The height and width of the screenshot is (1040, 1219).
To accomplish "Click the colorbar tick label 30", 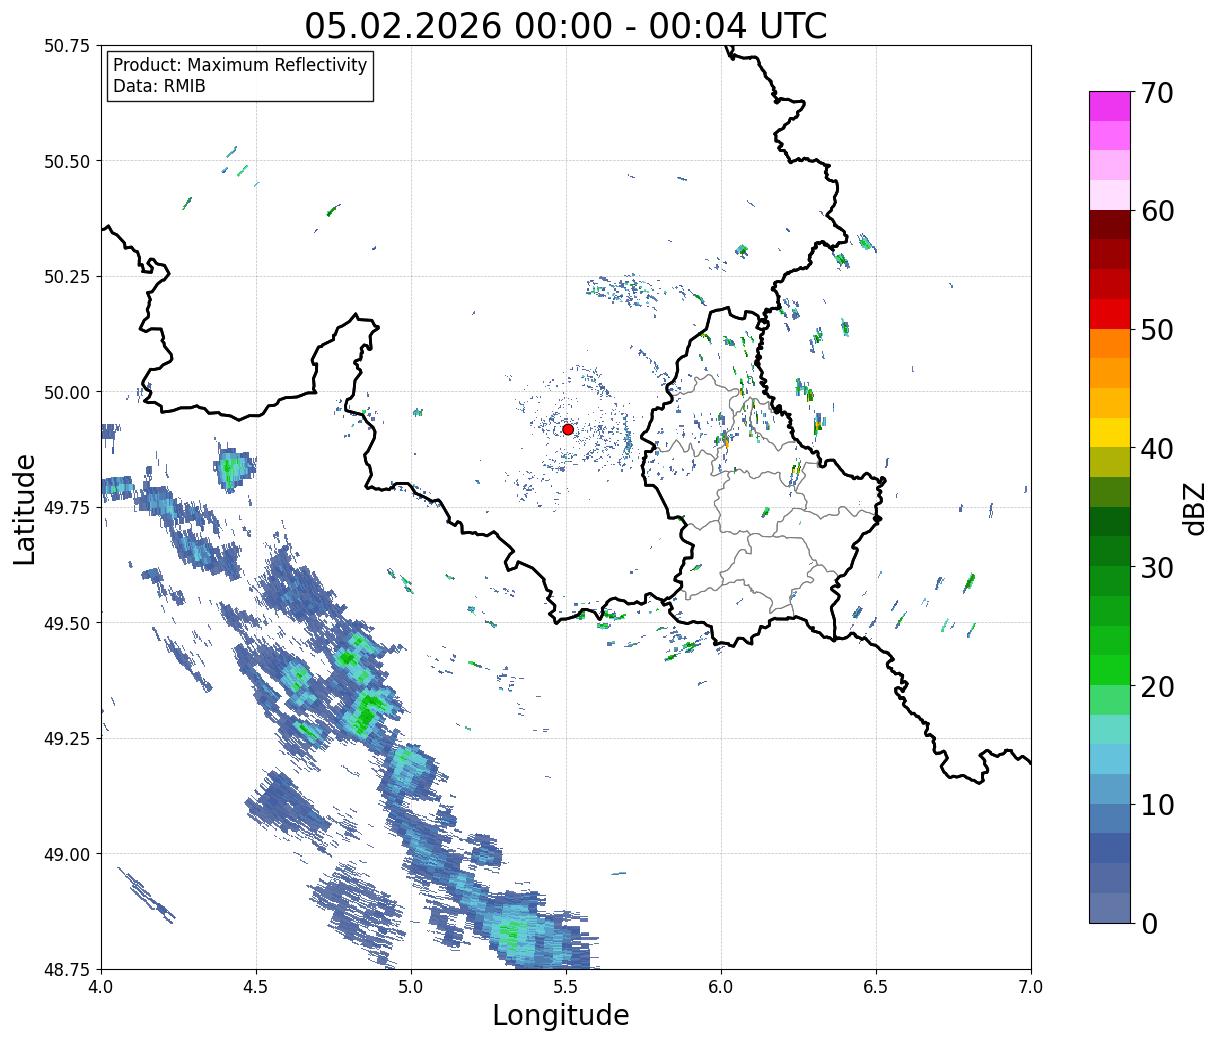I will click(1158, 568).
